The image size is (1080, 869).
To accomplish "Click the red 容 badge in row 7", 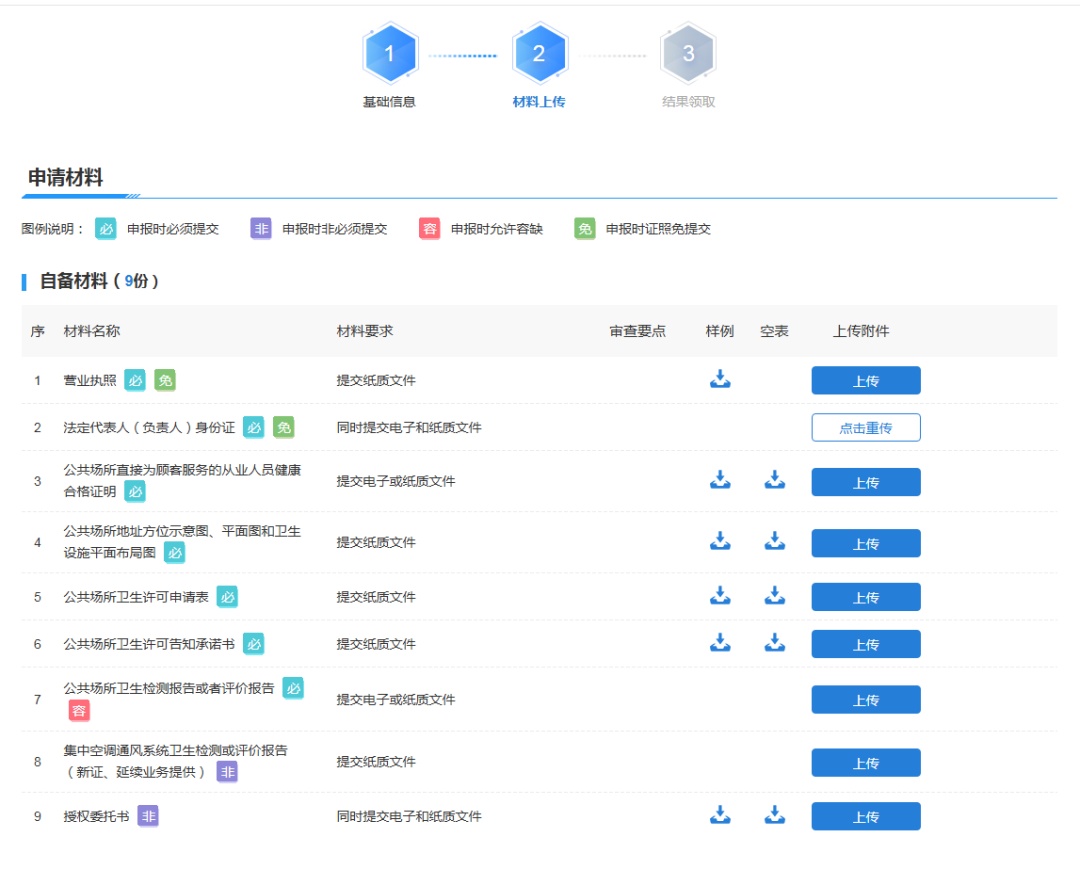I will [x=79, y=710].
